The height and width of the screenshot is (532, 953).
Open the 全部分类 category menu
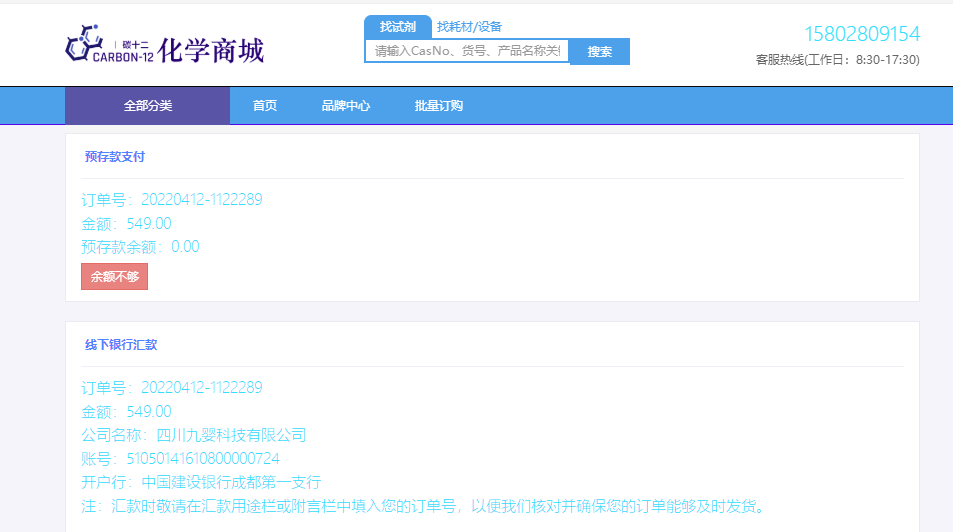pyautogui.click(x=147, y=106)
